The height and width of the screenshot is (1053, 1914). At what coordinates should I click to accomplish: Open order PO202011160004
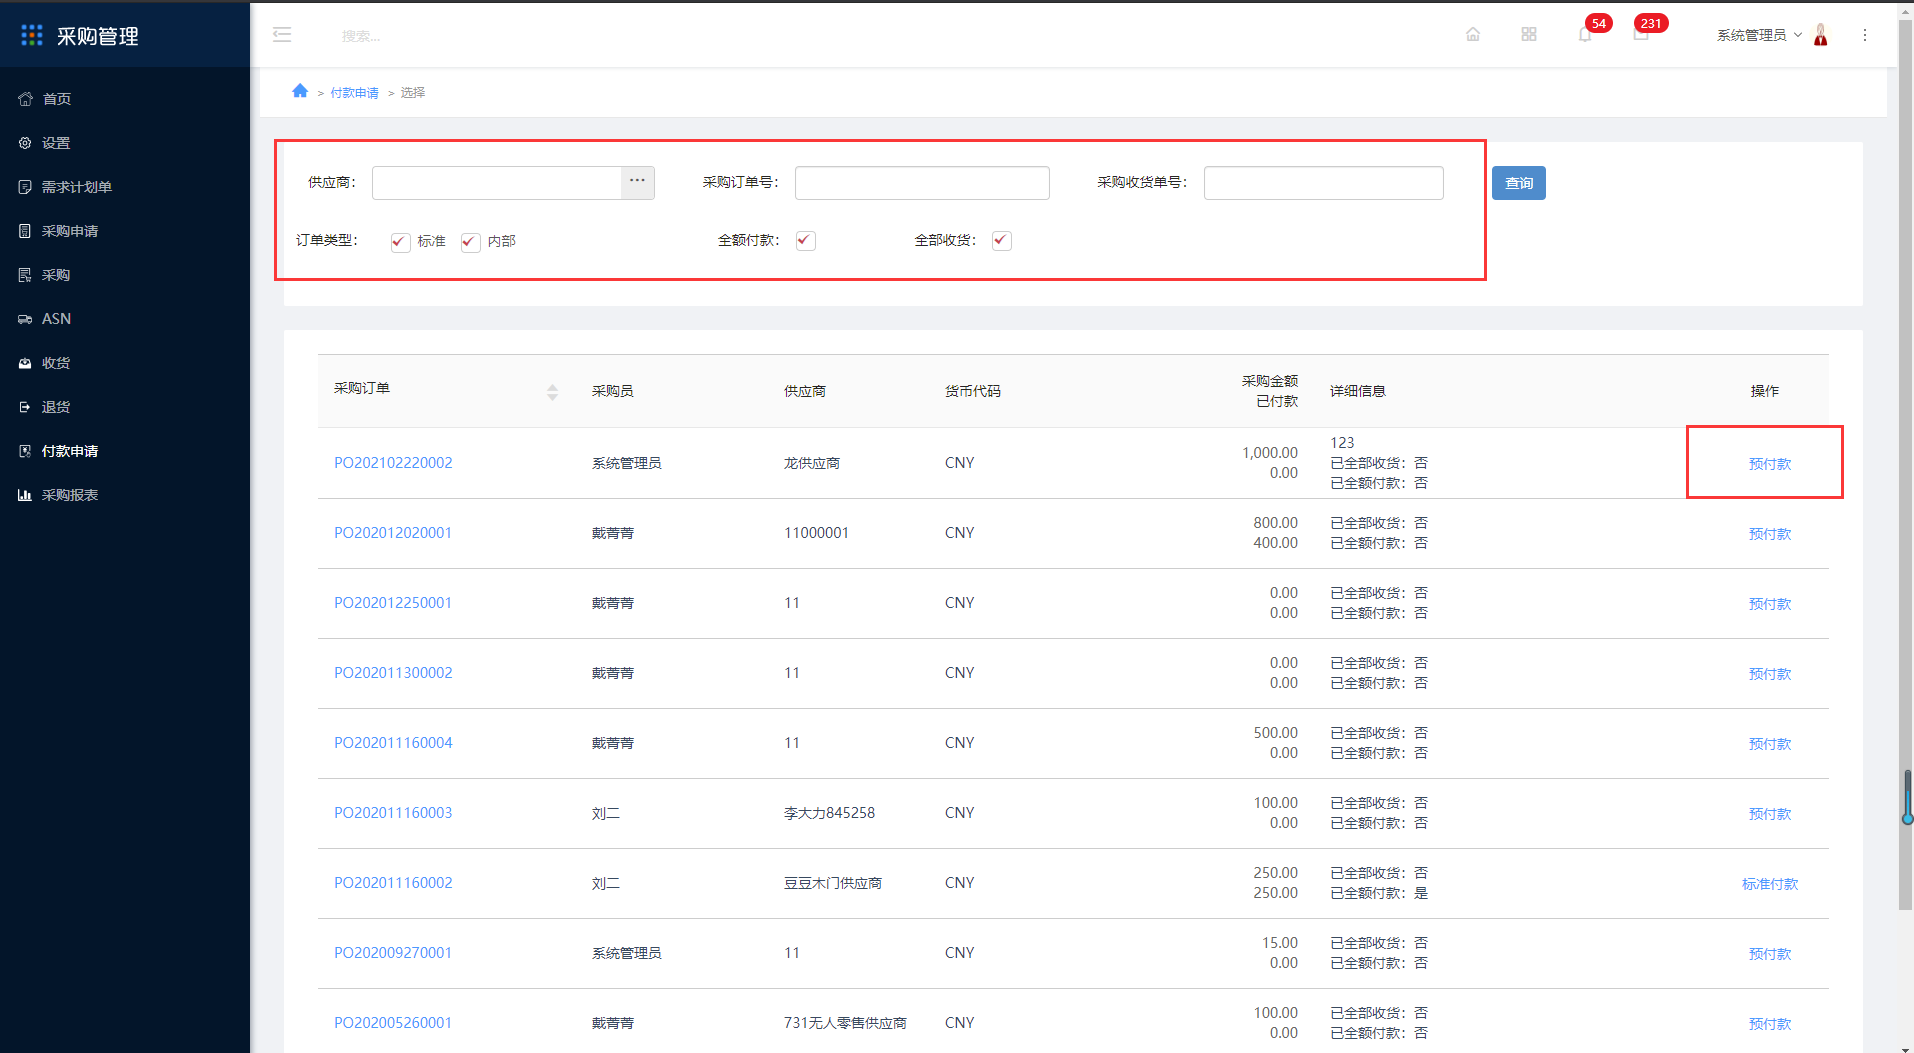tap(393, 743)
